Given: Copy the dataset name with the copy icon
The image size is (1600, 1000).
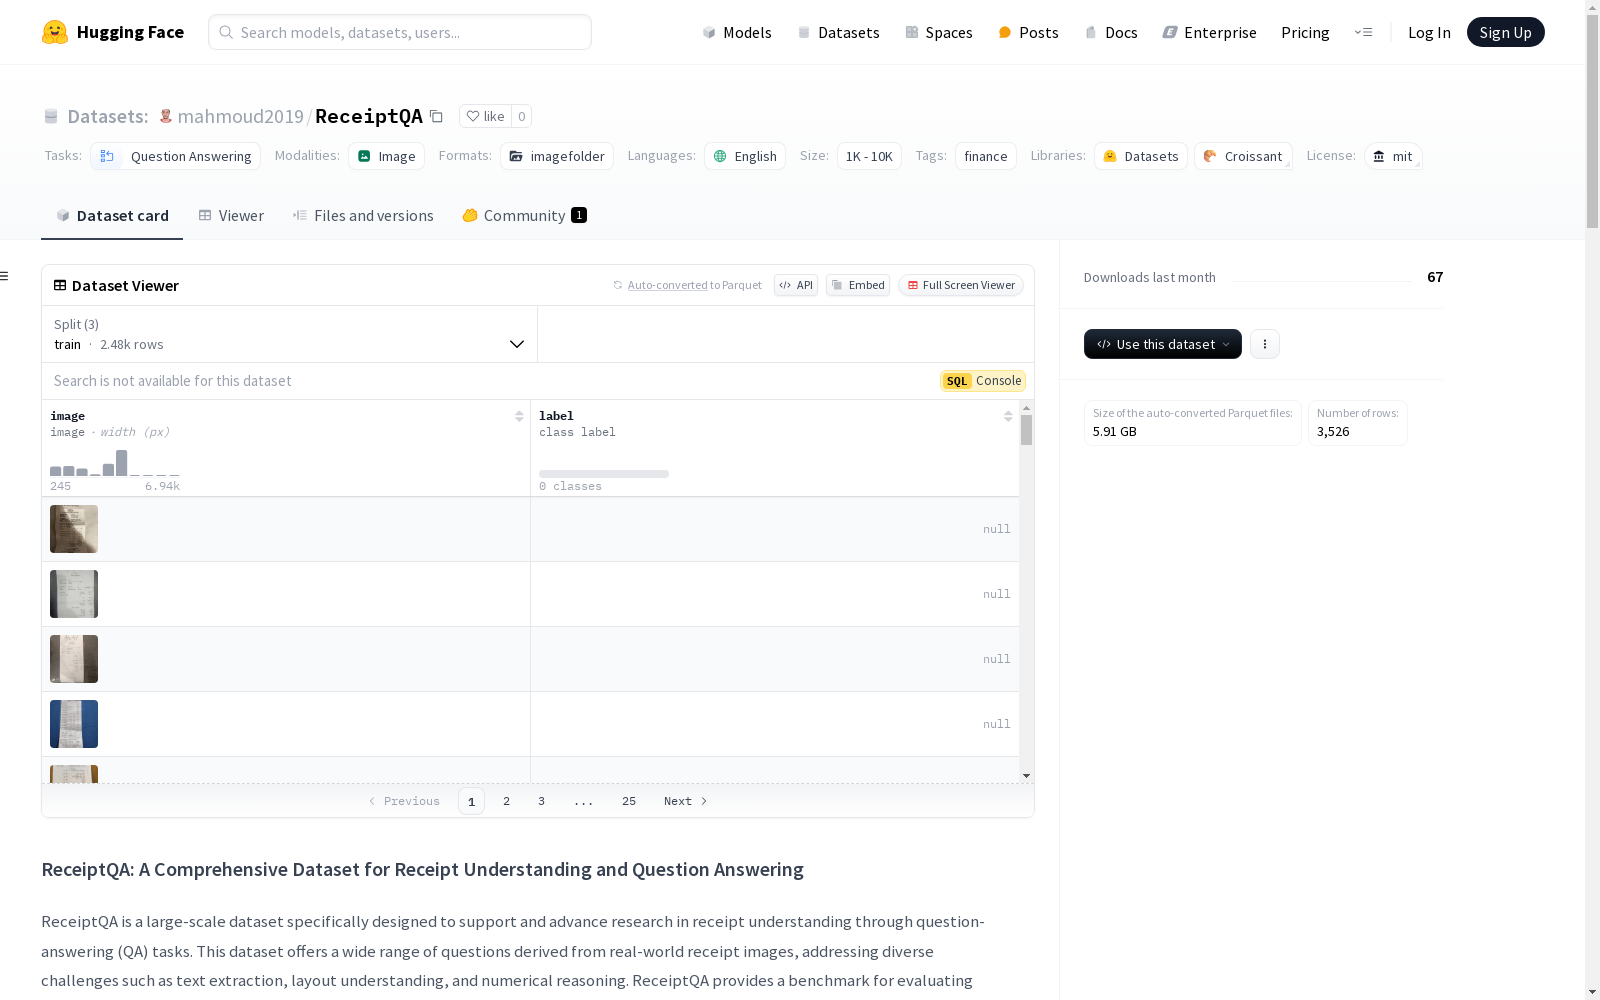Looking at the screenshot, I should [x=436, y=116].
